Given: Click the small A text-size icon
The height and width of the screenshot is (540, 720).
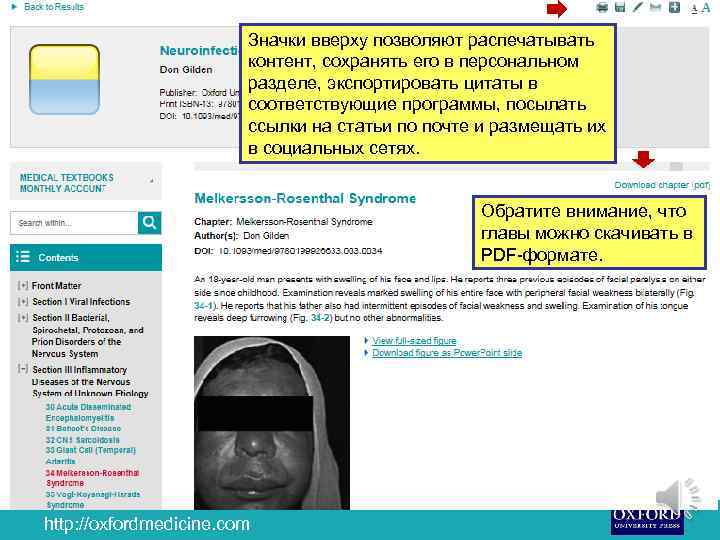Looking at the screenshot, I should point(694,9).
